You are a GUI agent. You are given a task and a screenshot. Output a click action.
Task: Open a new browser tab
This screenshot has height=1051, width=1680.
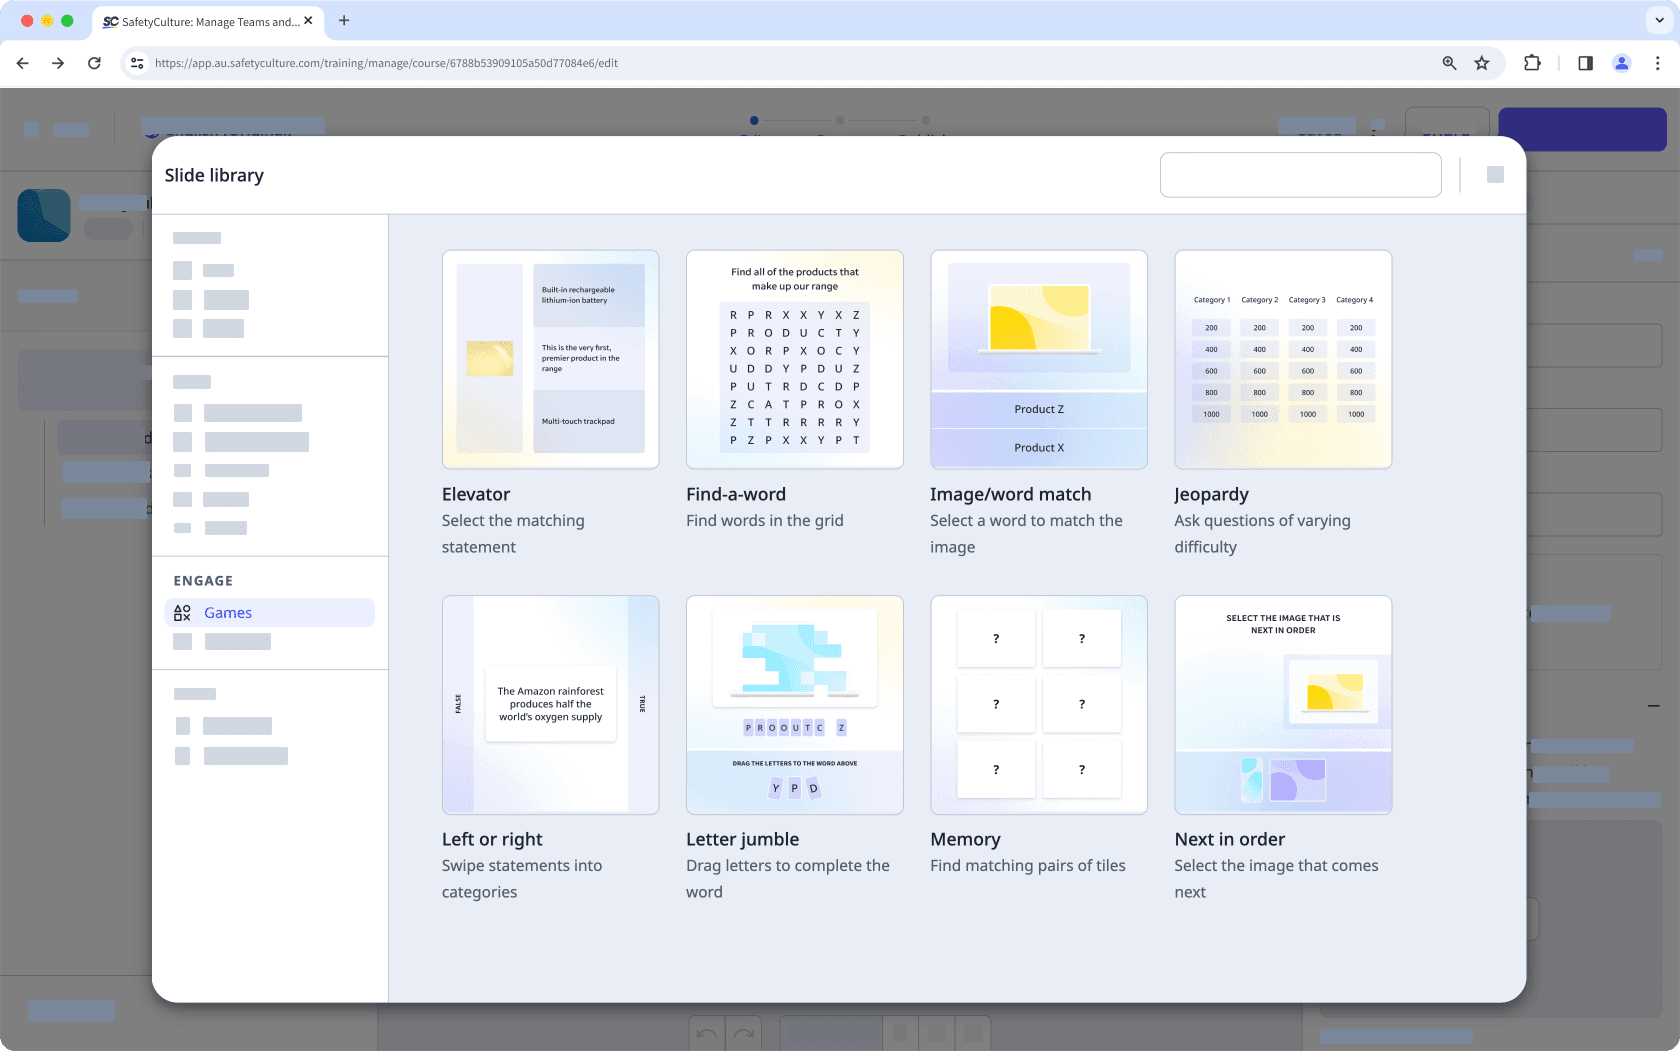click(344, 21)
